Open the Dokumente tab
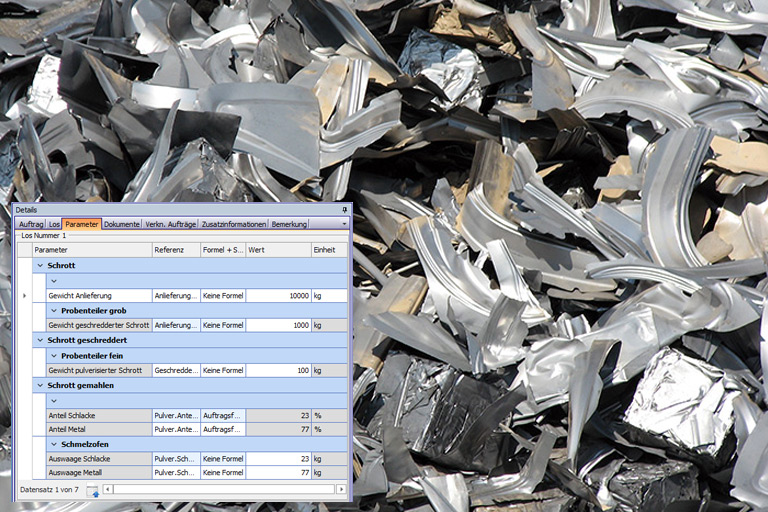This screenshot has height=512, width=768. point(121,224)
